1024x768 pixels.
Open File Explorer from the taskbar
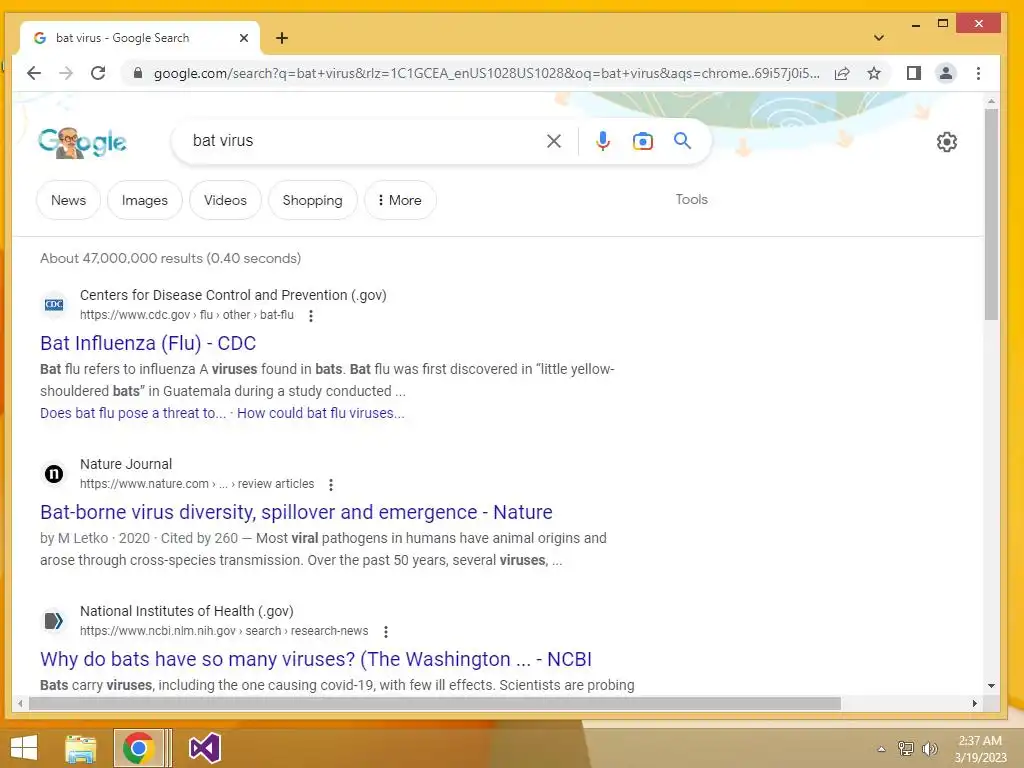tap(80, 748)
